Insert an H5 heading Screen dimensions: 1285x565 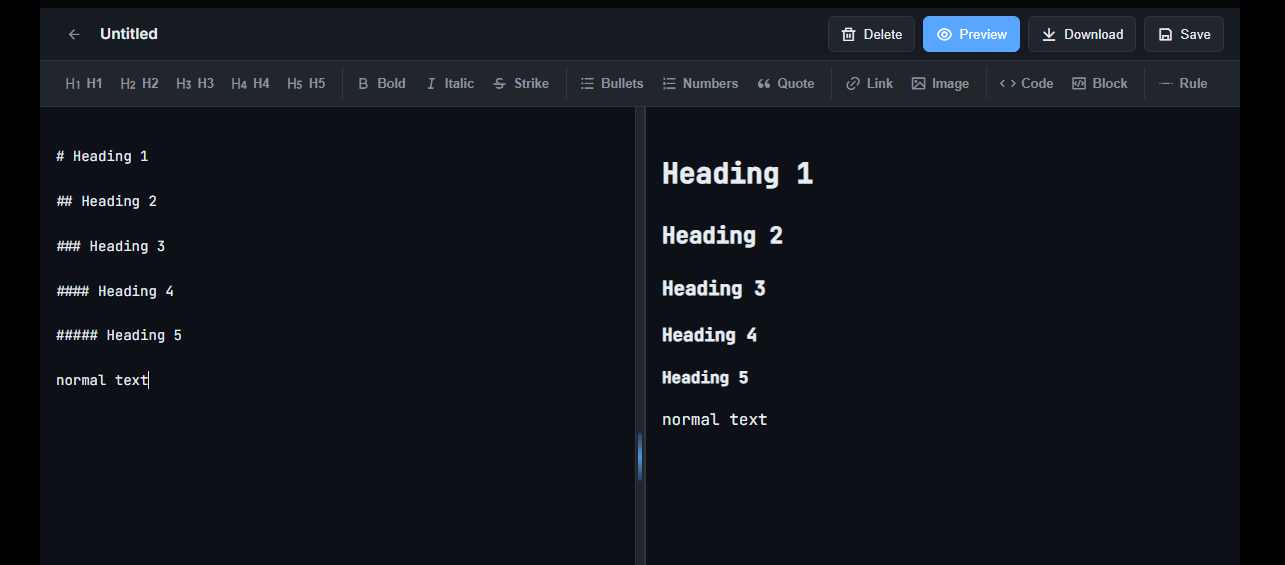coord(306,84)
